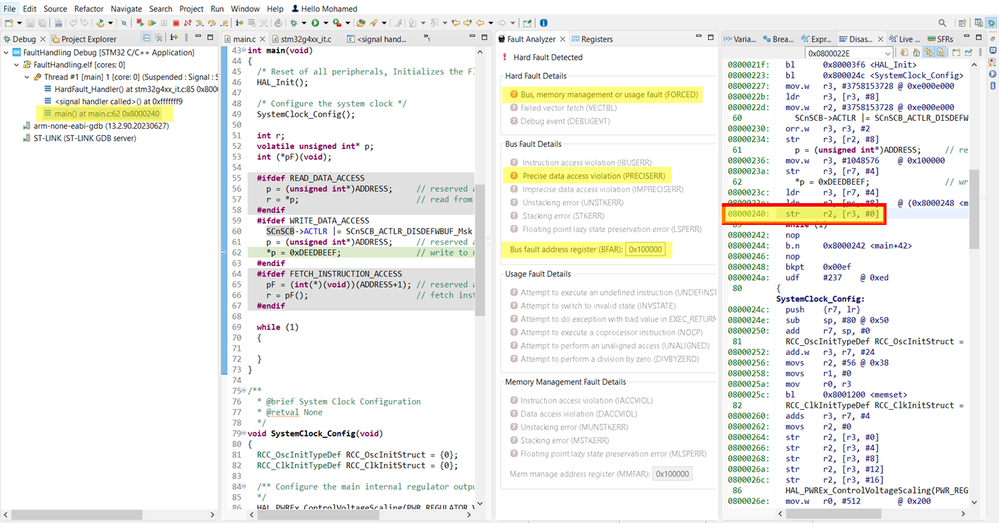
Task: Select HardFault_Handler() stack frame
Action: pyautogui.click(x=131, y=89)
